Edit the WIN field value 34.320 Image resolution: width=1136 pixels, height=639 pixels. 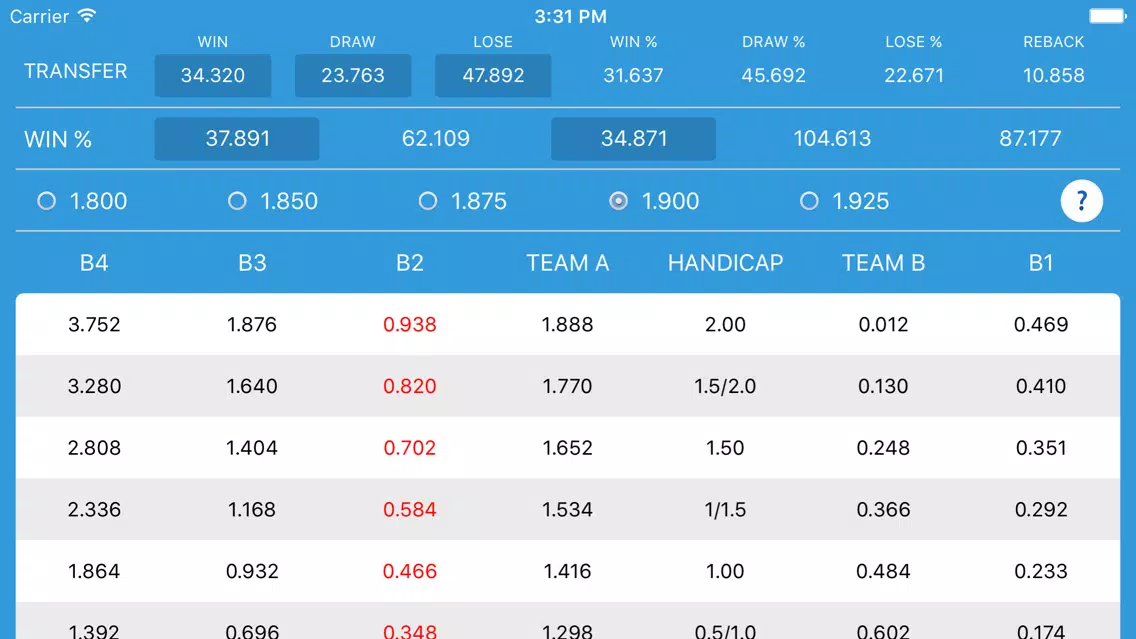tap(213, 75)
